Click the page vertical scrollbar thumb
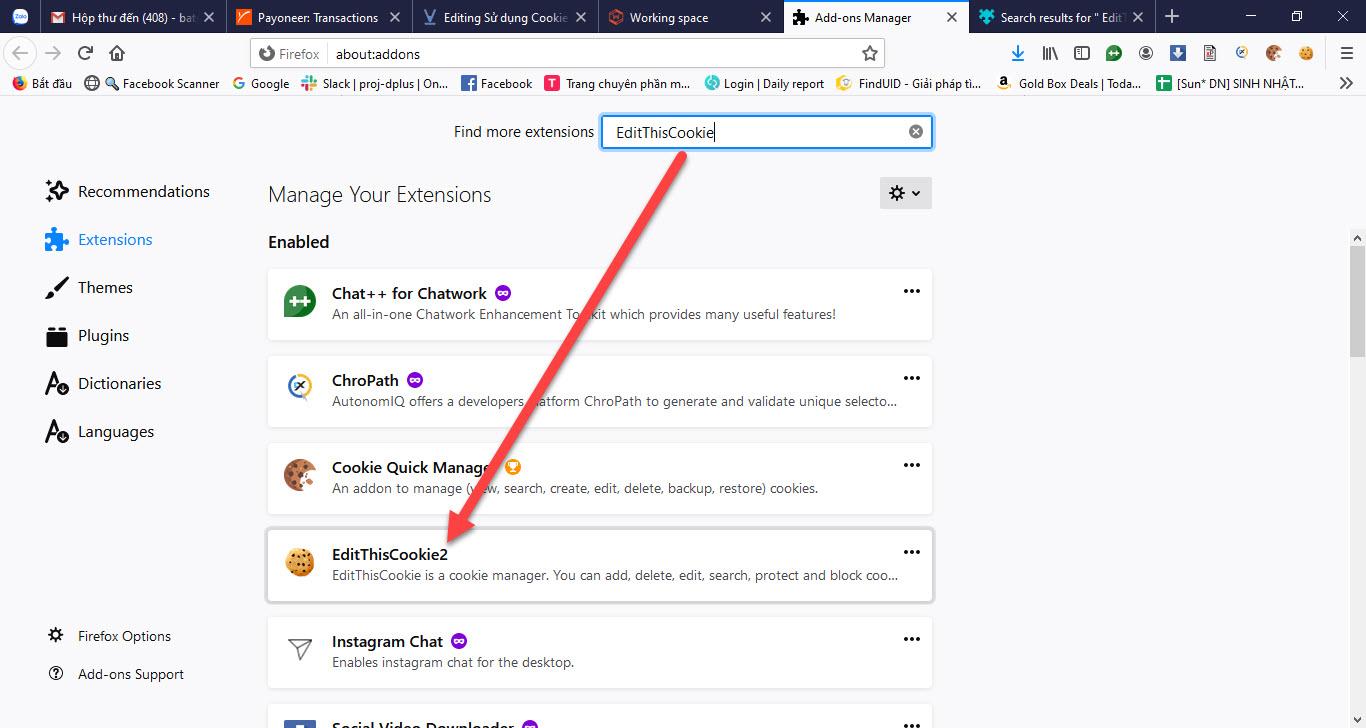 coord(1357,300)
